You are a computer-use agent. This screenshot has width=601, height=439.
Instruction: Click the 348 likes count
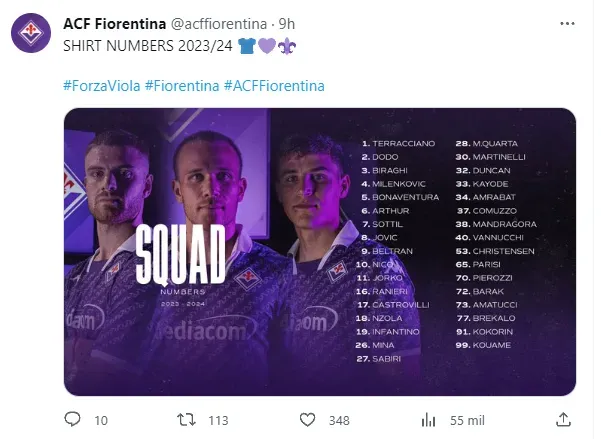(339, 420)
